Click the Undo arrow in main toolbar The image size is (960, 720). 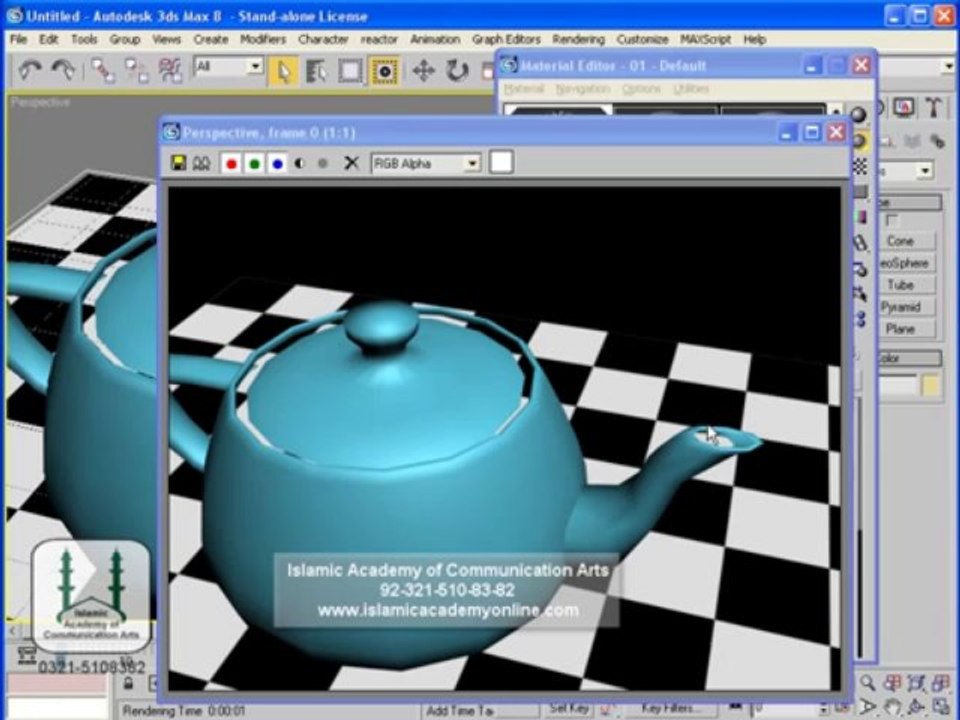point(29,70)
